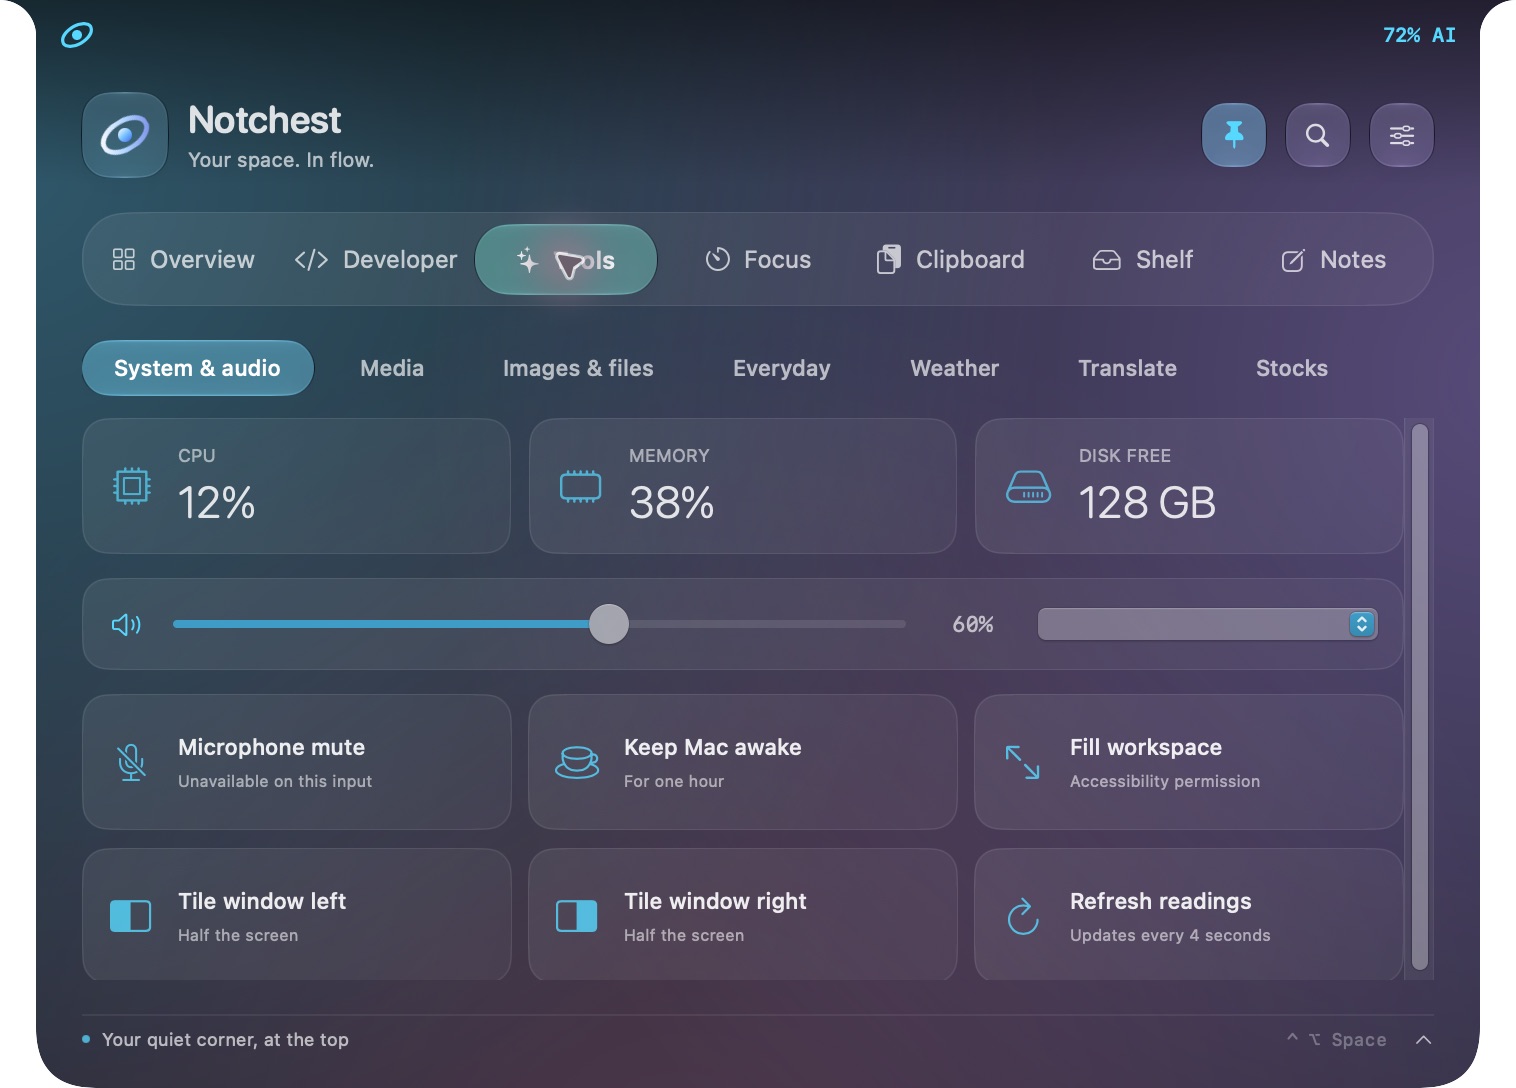Click the 128 GB disk free value
This screenshot has height=1088, width=1516.
1147,503
